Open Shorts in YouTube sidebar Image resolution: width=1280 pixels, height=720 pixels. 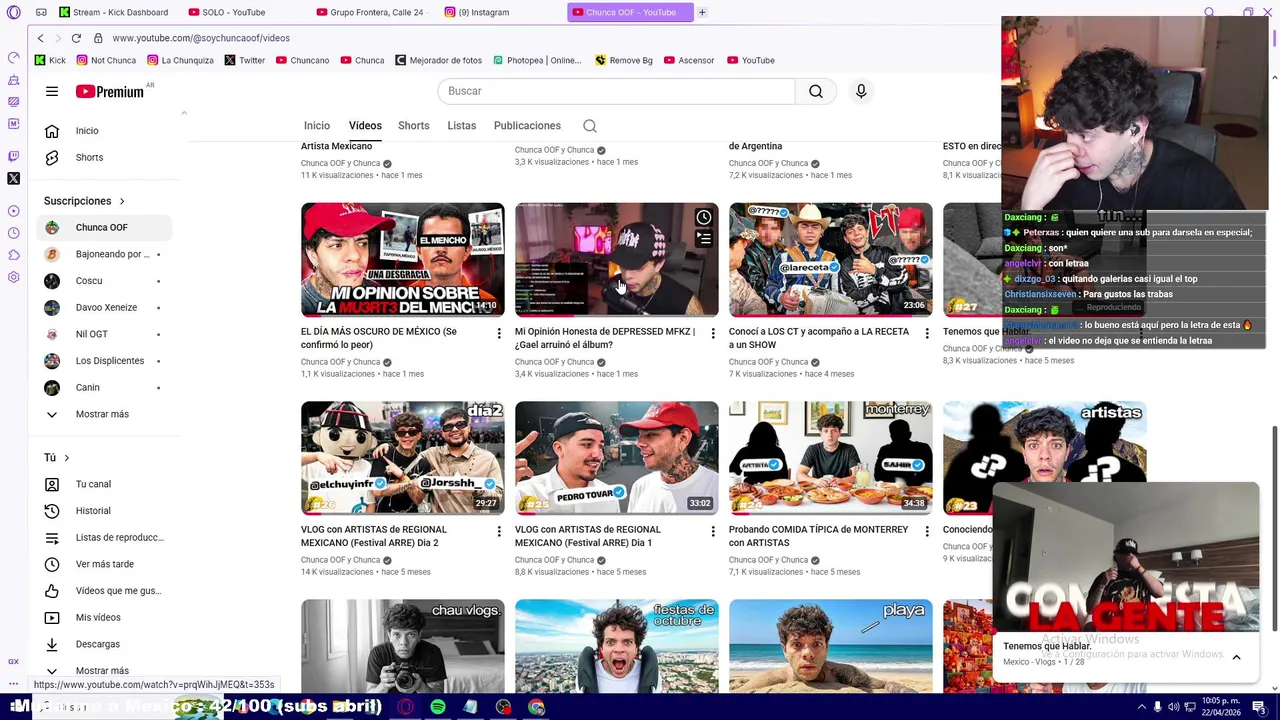point(104,157)
